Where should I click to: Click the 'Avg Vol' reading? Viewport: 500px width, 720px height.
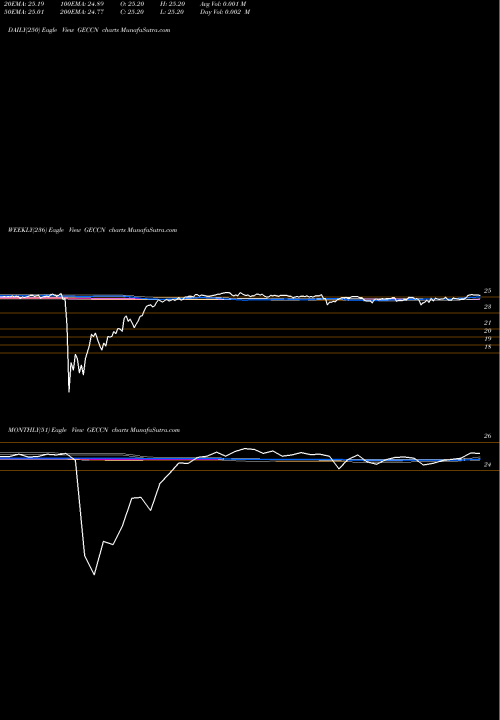pos(223,4)
